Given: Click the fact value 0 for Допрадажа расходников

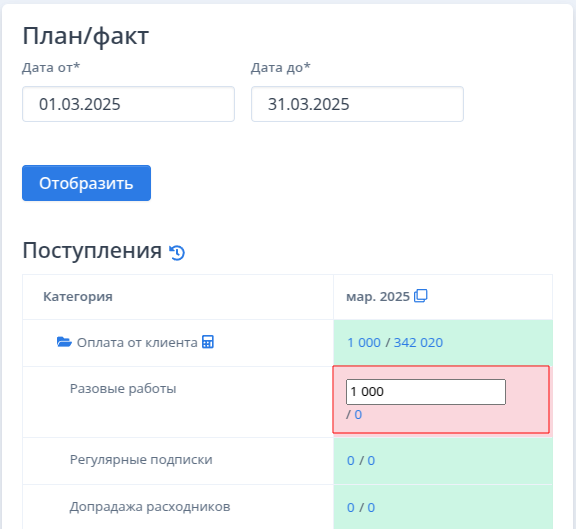Looking at the screenshot, I should pyautogui.click(x=371, y=508).
